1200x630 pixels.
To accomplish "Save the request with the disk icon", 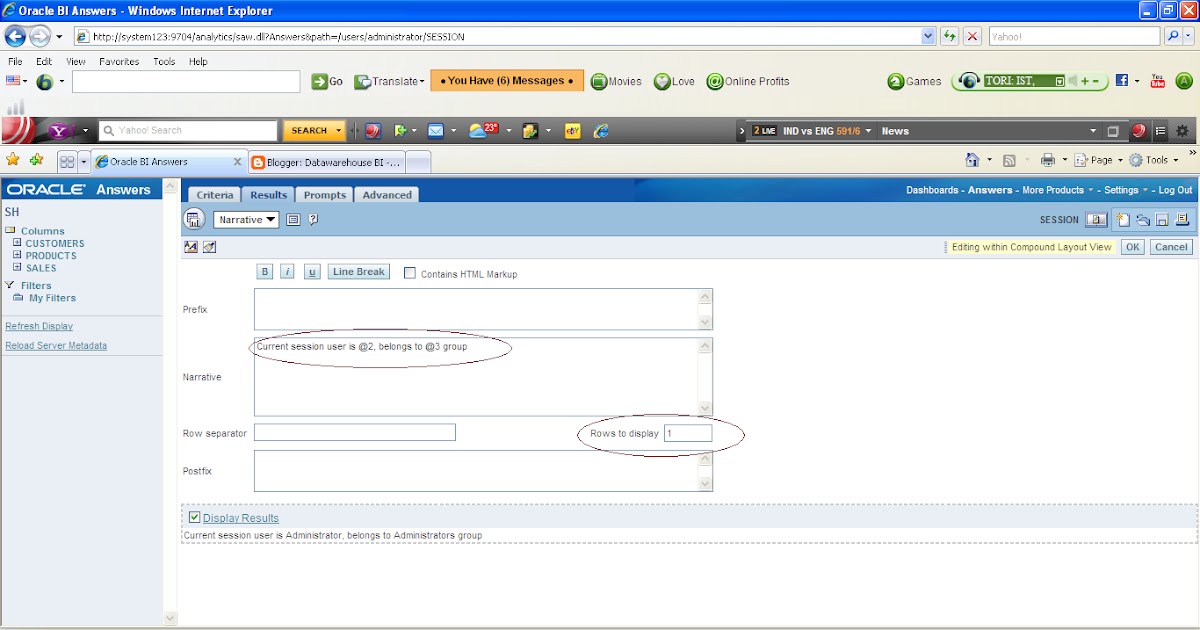I will 1162,219.
